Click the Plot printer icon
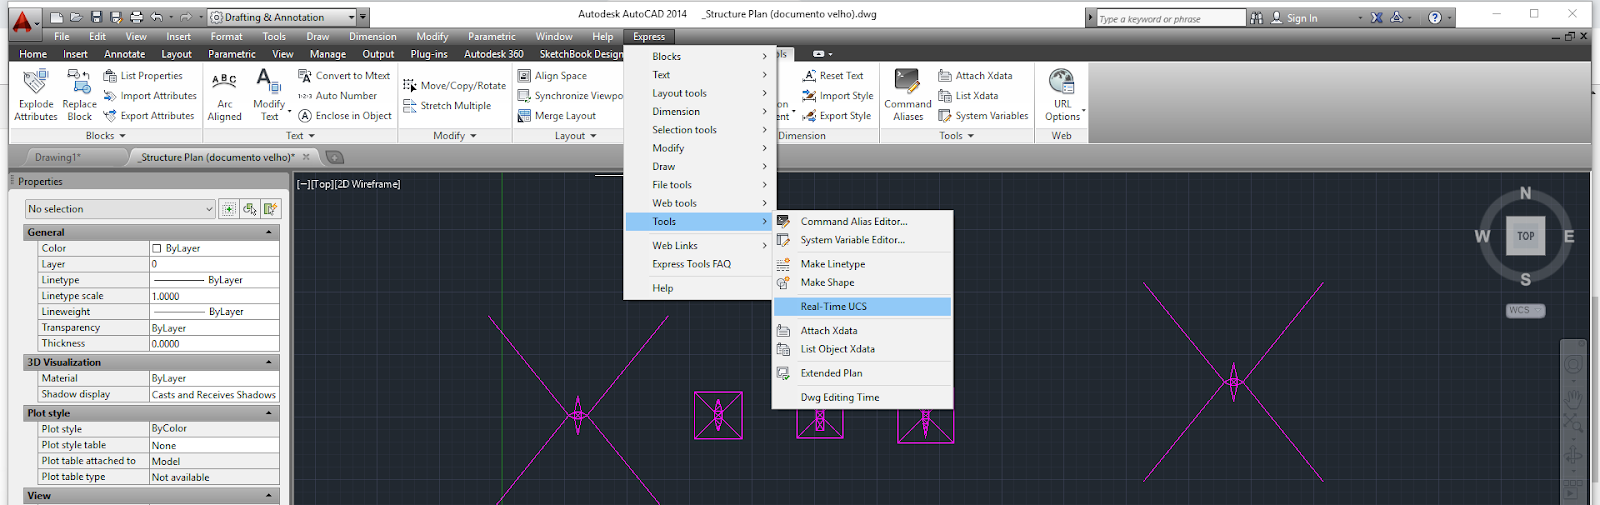Image resolution: width=1600 pixels, height=505 pixels. pyautogui.click(x=136, y=17)
